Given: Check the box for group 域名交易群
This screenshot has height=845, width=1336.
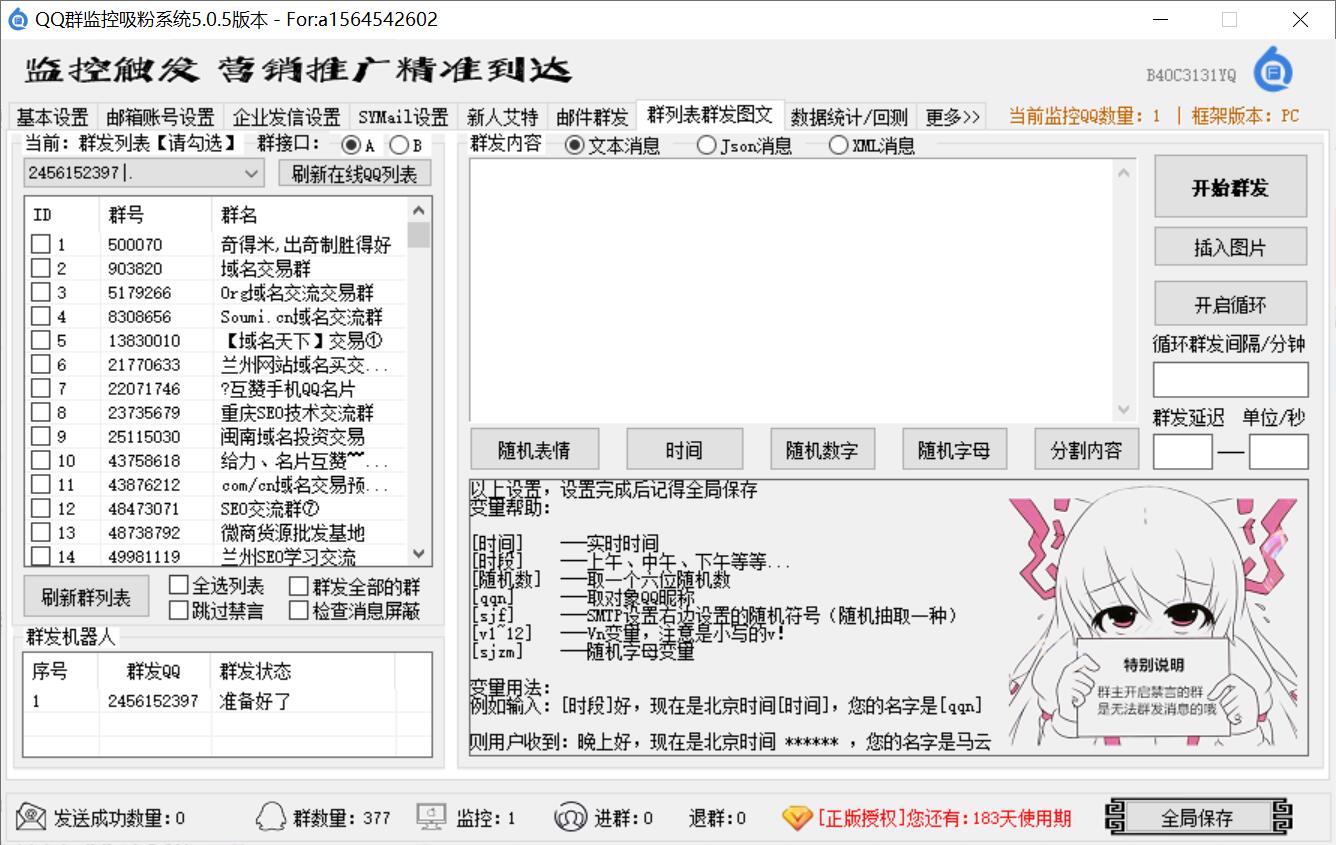Looking at the screenshot, I should point(40,268).
